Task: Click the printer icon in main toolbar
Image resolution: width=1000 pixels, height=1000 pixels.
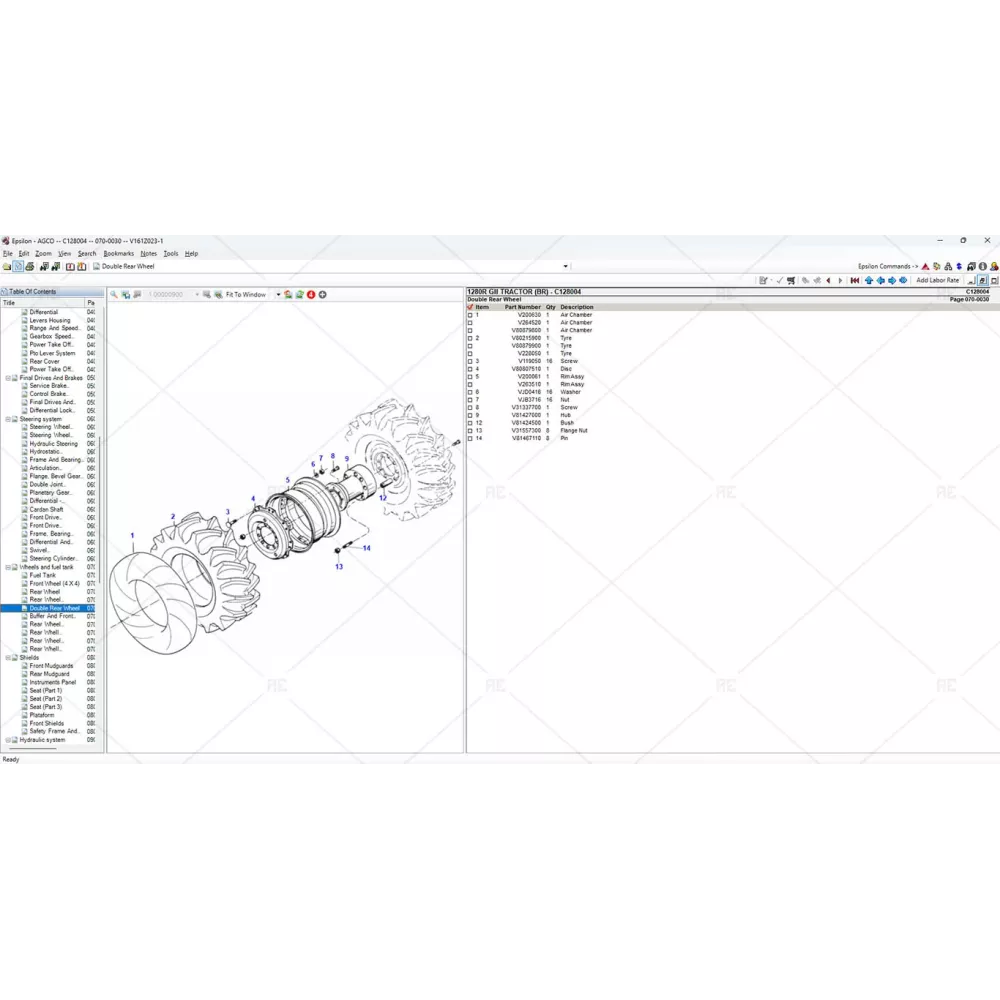Action: tap(31, 267)
